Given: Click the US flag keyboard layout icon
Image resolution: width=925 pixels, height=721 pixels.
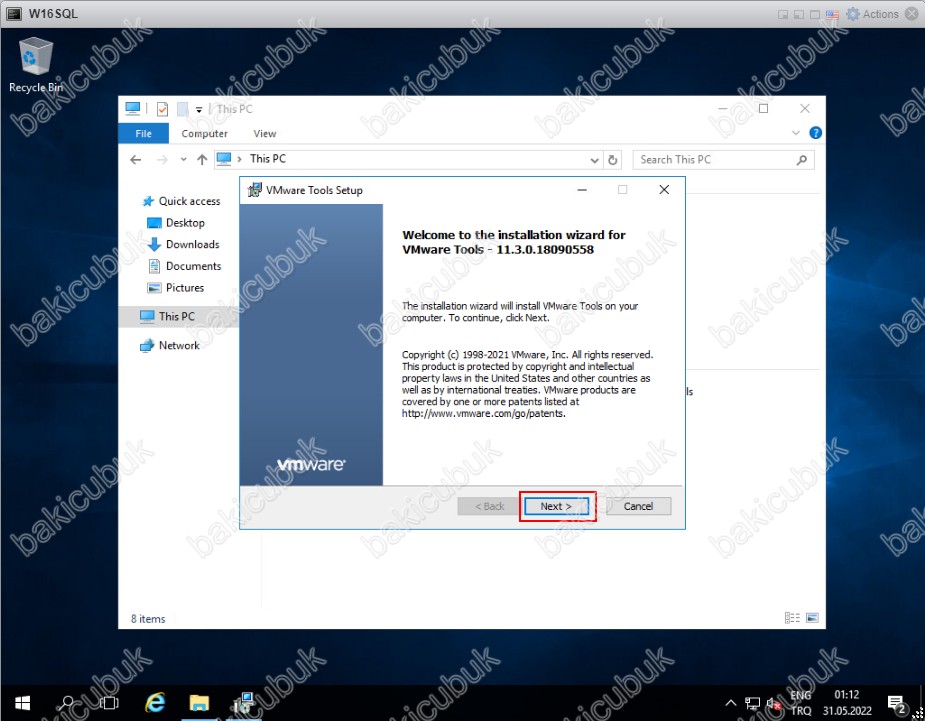Looking at the screenshot, I should [832, 15].
